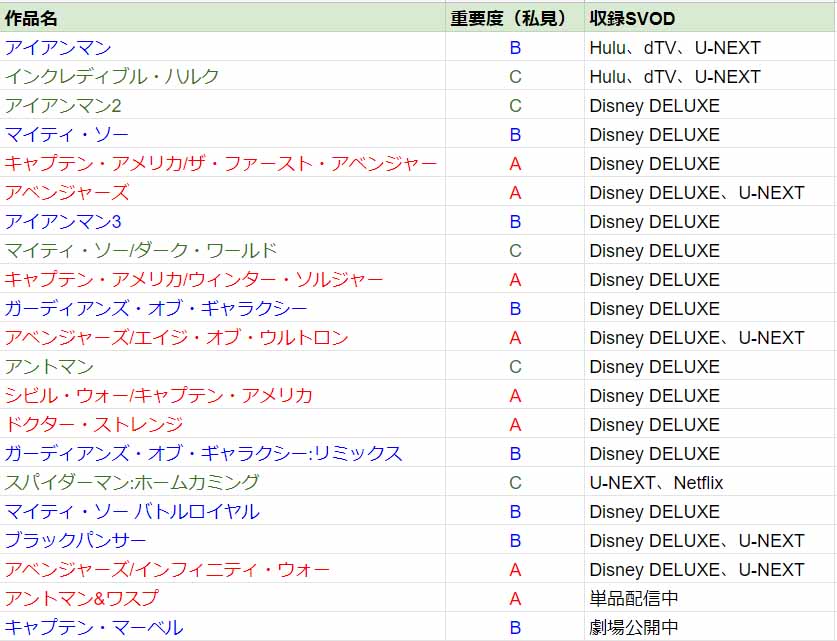Select the 収録SVOD header cell
Image resolution: width=837 pixels, height=641 pixels.
point(710,18)
